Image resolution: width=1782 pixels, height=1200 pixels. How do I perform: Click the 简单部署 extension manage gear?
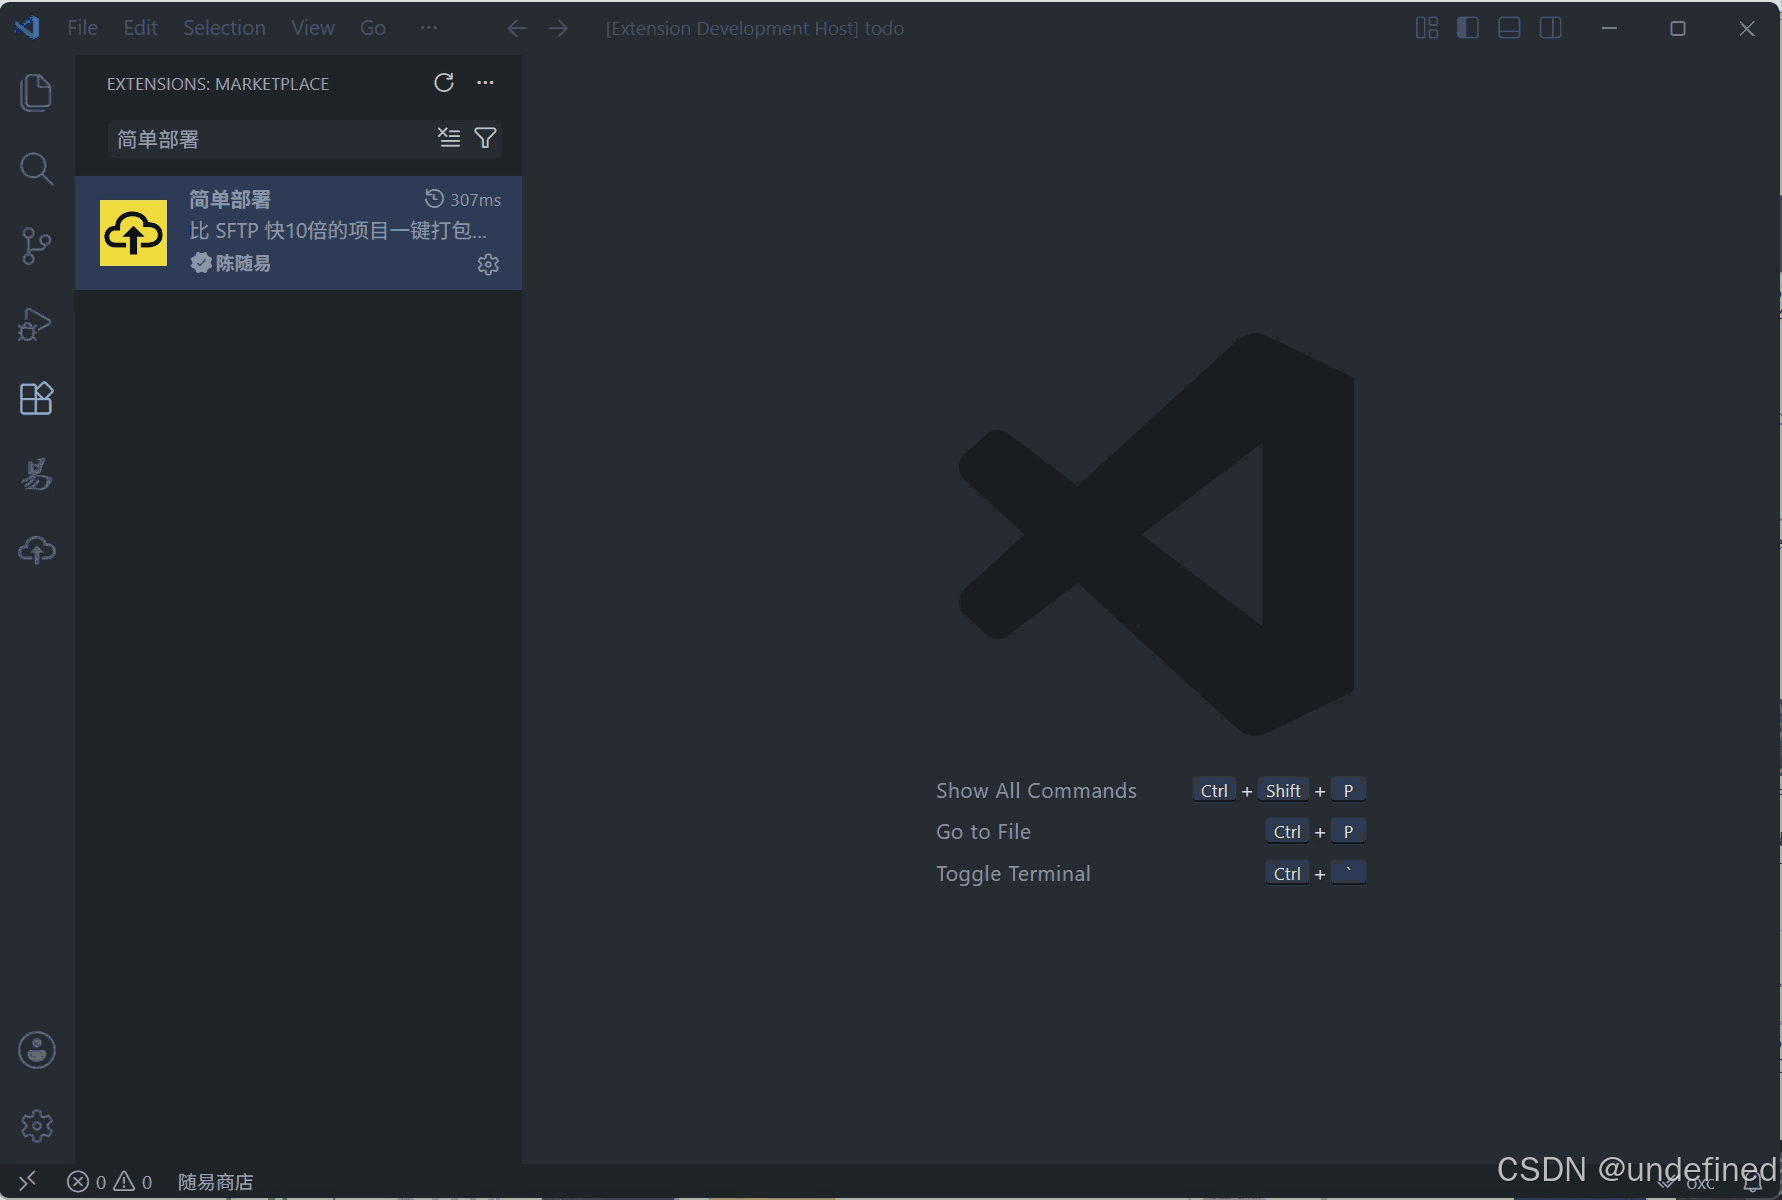[x=488, y=264]
